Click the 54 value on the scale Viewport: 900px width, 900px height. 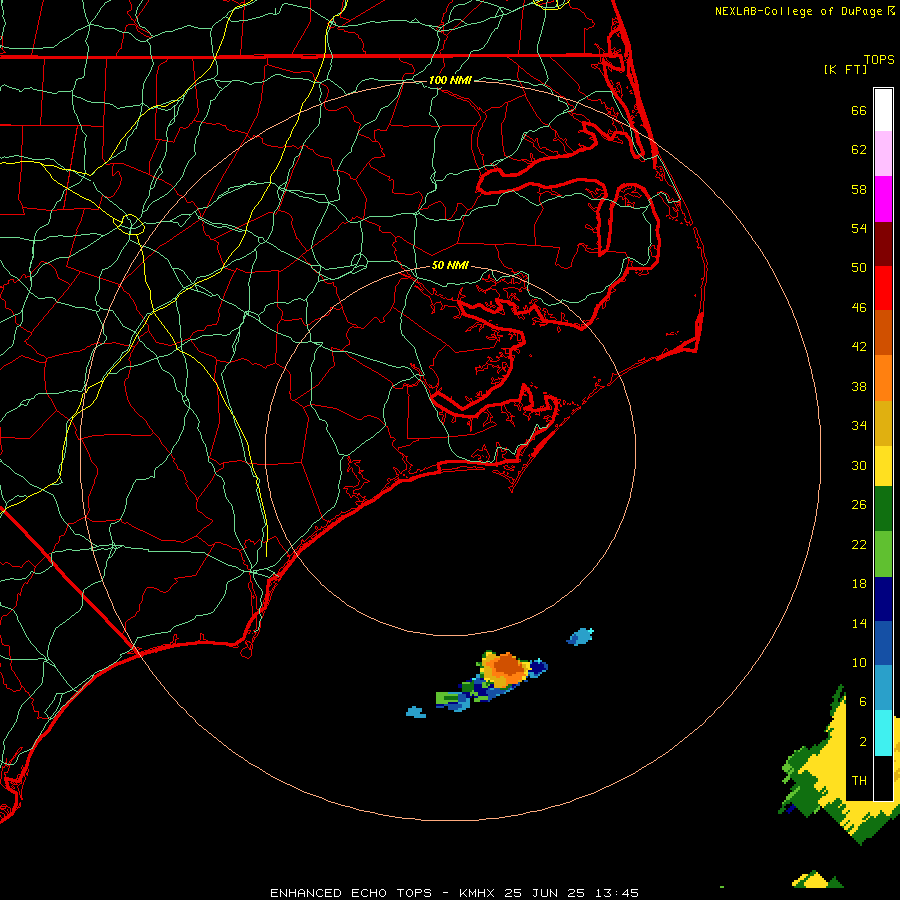tap(859, 228)
